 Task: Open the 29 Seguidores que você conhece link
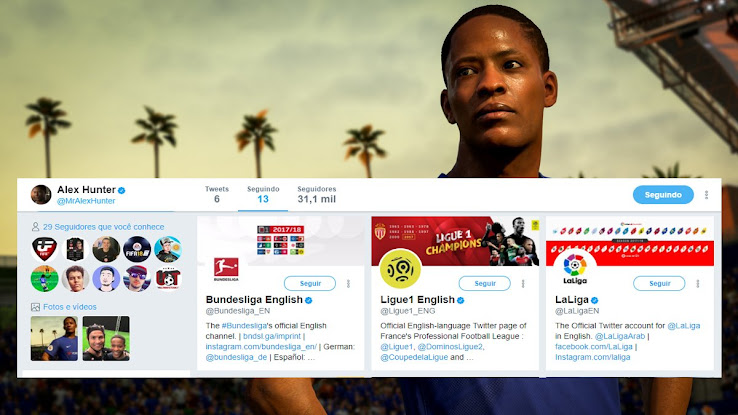(x=104, y=227)
